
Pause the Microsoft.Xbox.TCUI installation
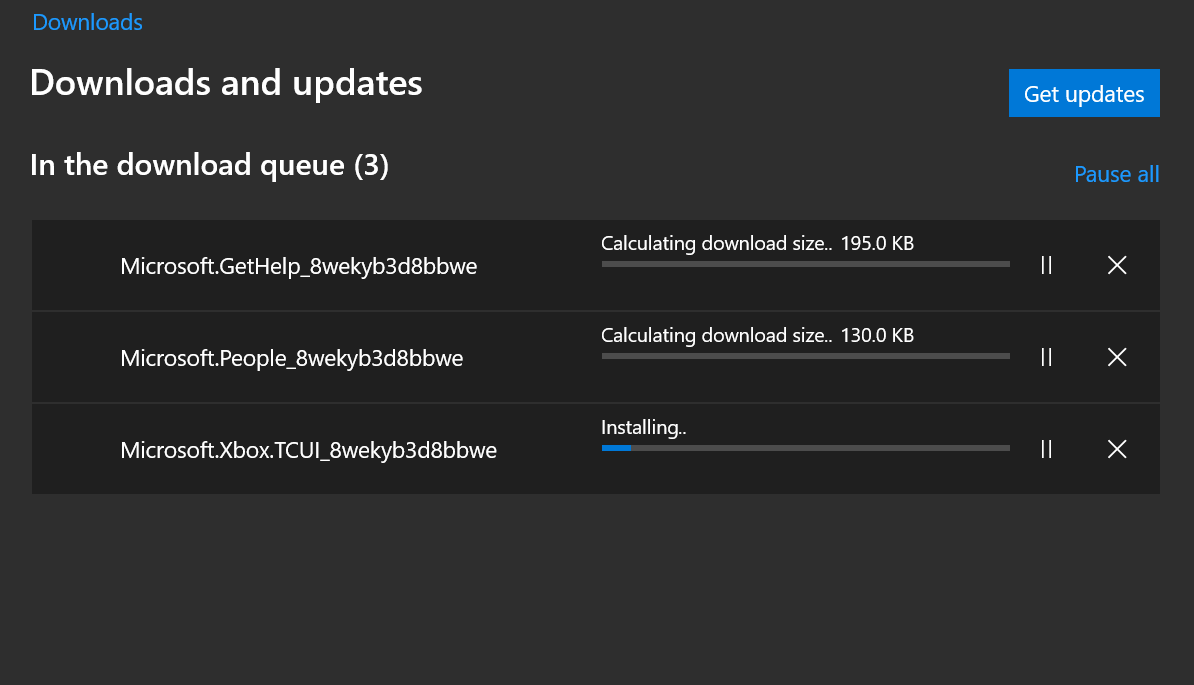(1046, 449)
